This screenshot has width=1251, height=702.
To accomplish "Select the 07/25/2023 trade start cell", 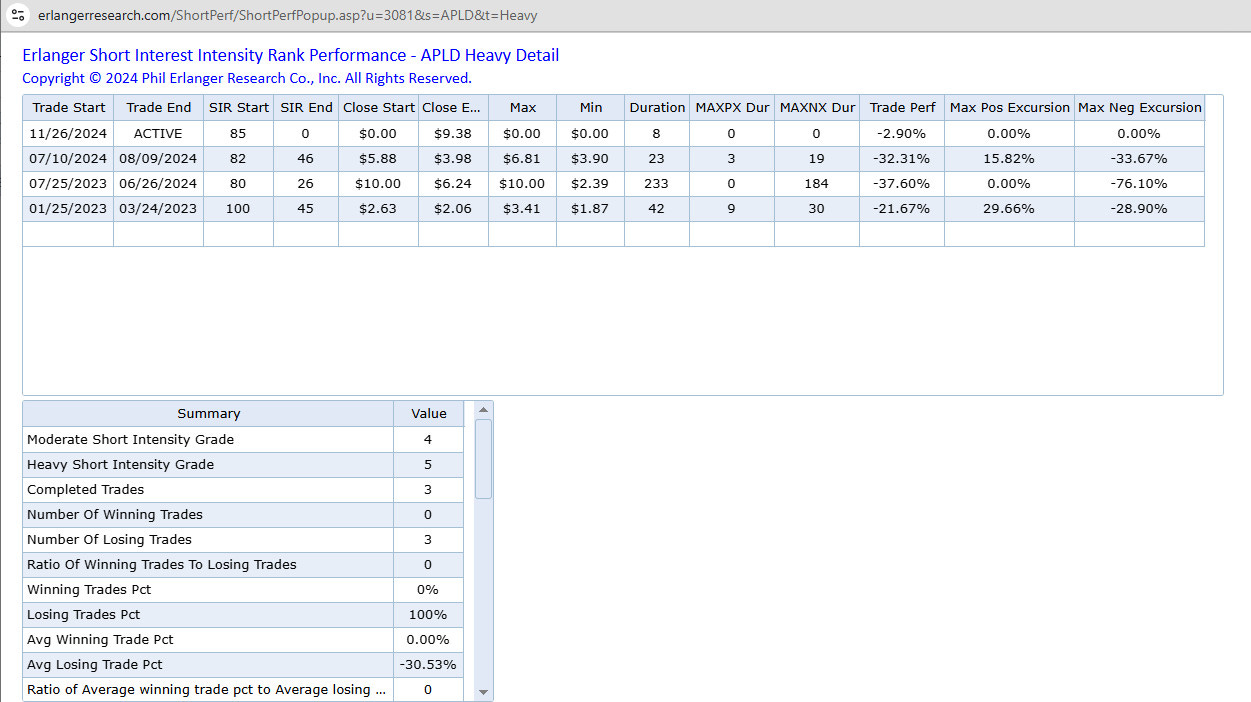I will click(x=68, y=184).
